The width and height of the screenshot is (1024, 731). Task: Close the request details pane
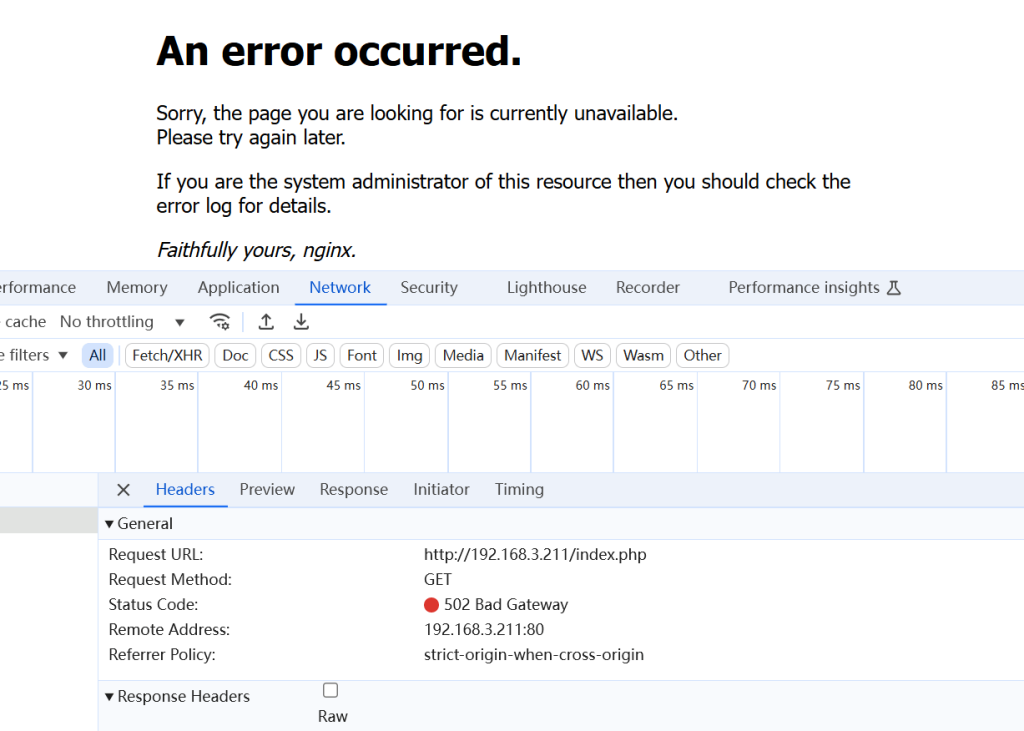click(122, 489)
